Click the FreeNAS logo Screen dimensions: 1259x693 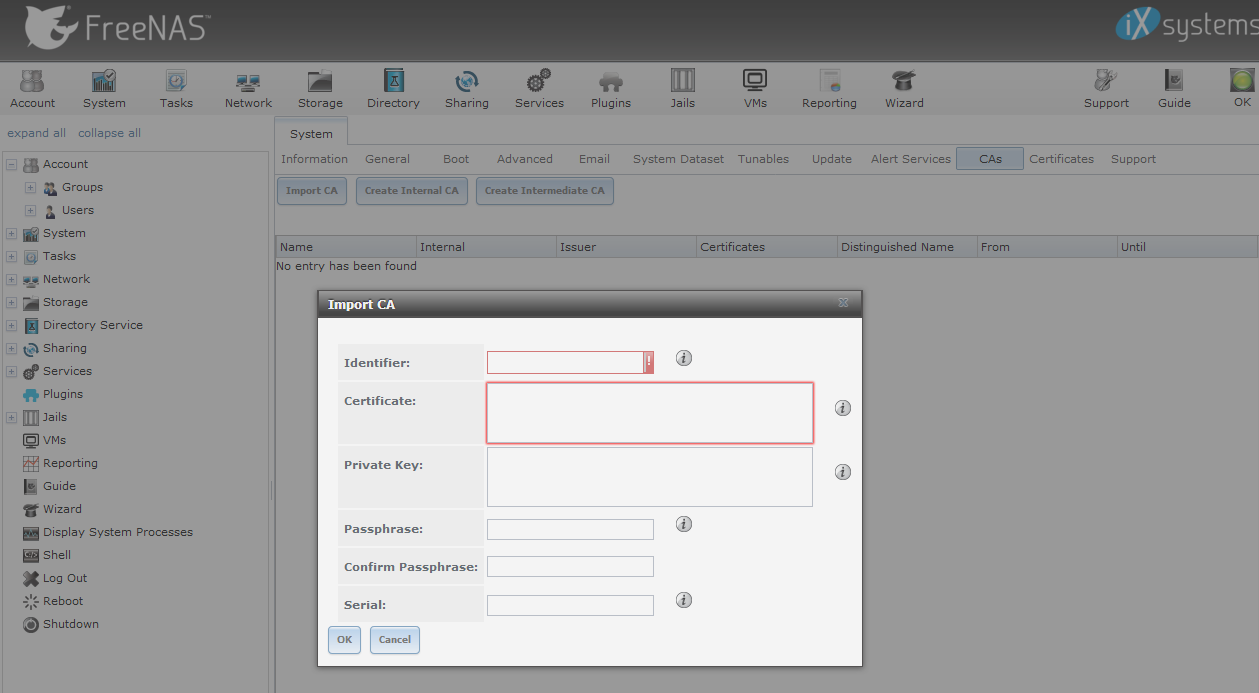point(116,27)
